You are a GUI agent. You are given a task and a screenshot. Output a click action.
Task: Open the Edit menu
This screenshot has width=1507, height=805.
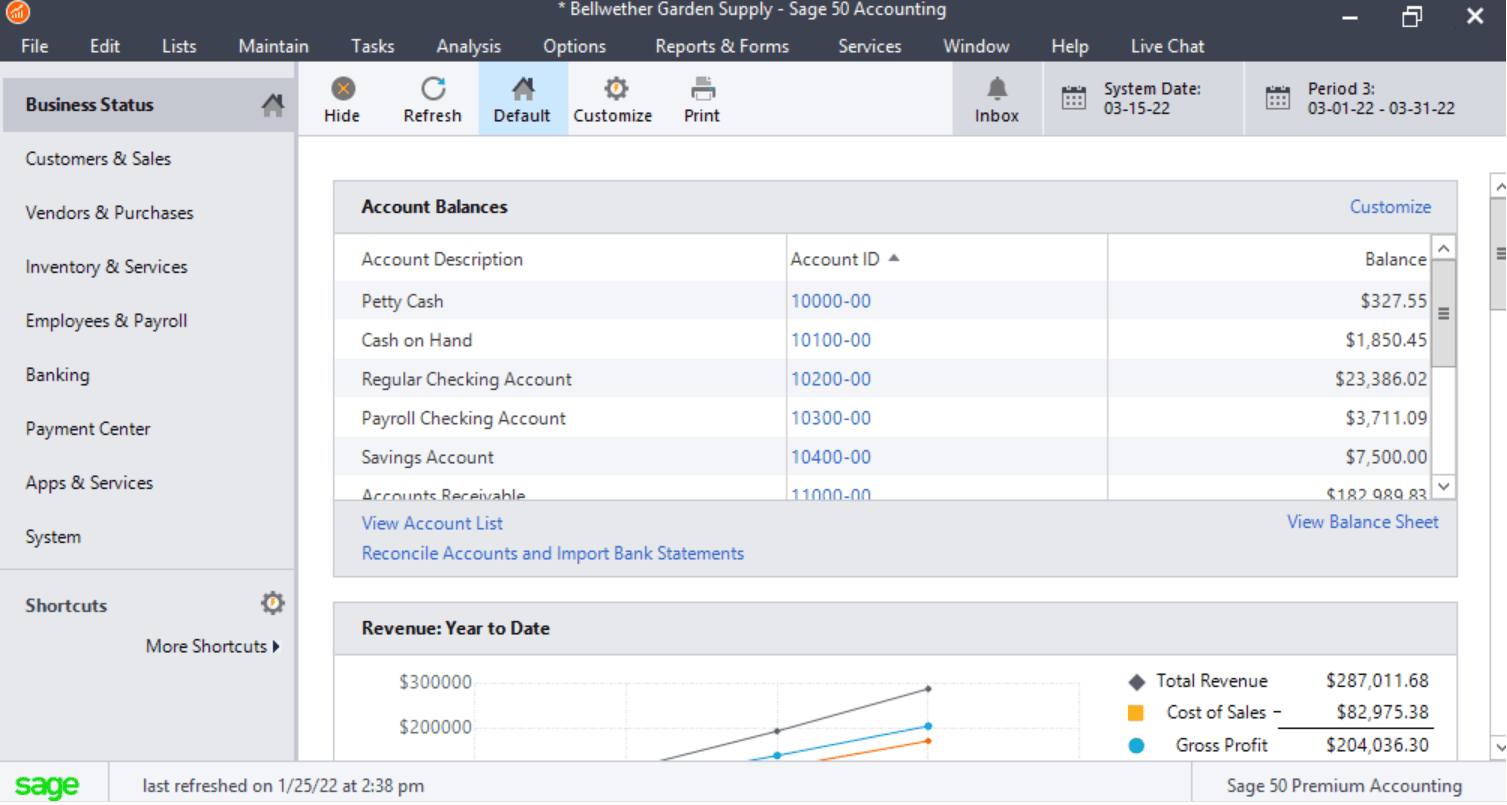pyautogui.click(x=105, y=46)
